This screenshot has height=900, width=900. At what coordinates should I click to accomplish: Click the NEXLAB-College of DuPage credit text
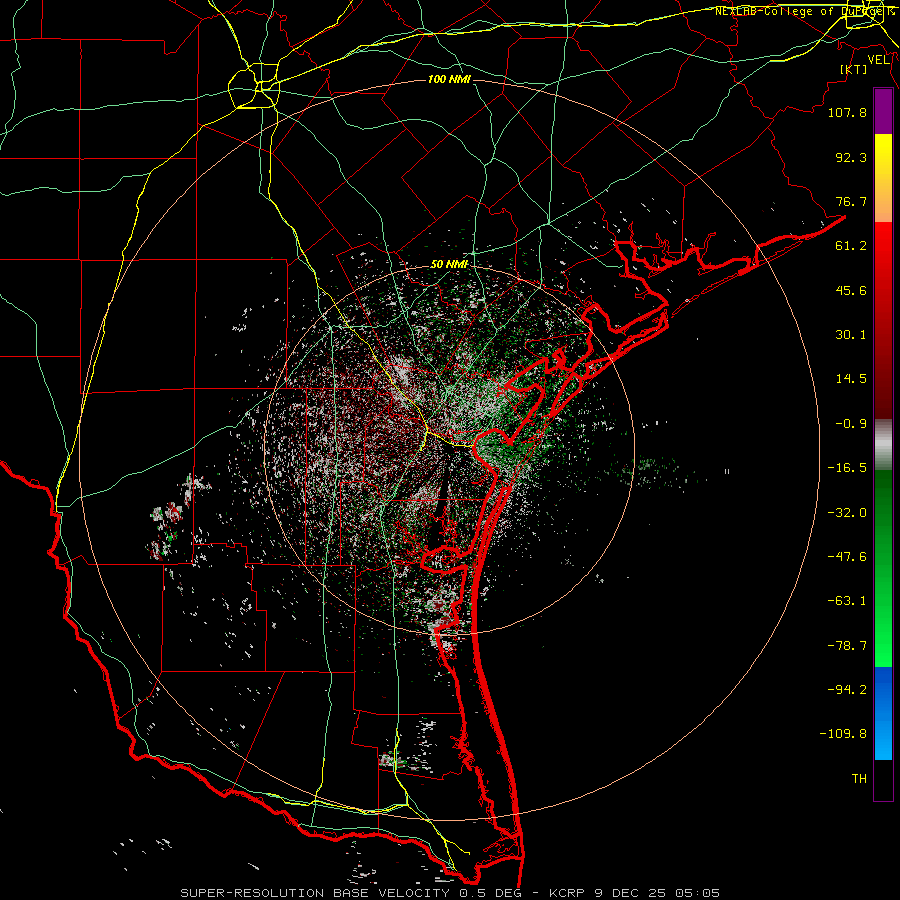[x=804, y=11]
